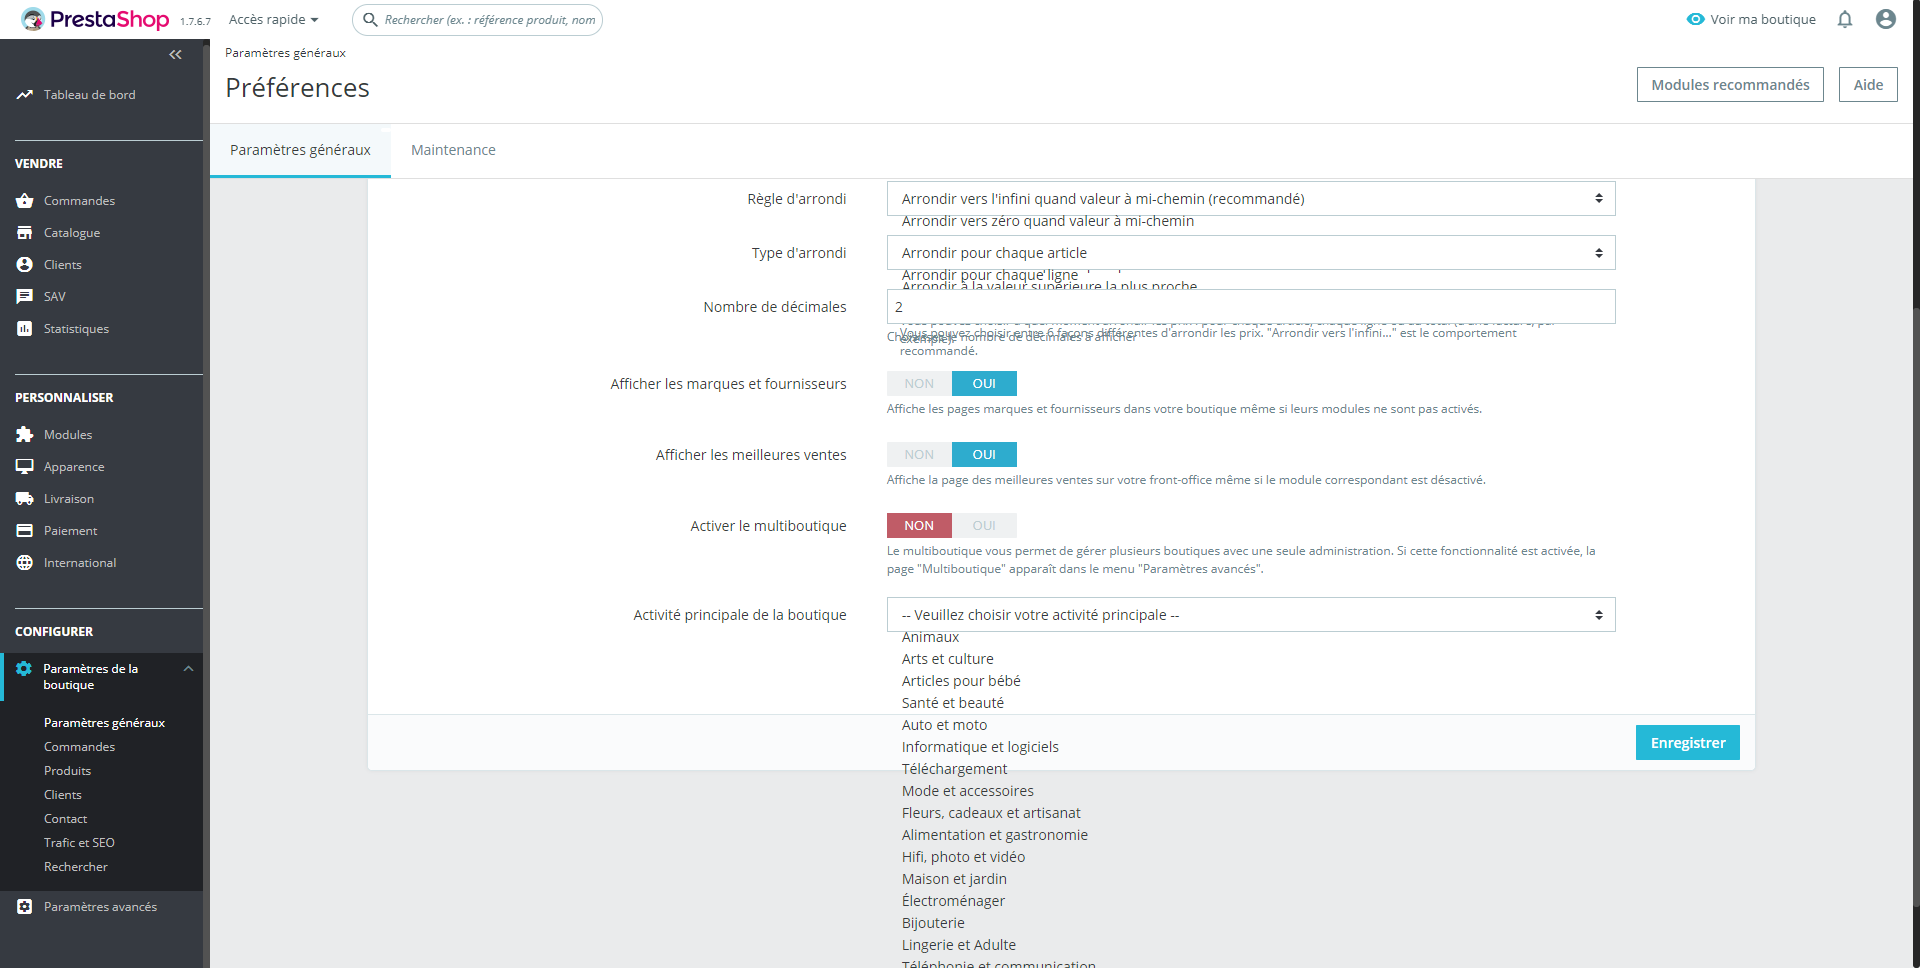The height and width of the screenshot is (968, 1920).
Task: Enable multiboutique with OUI toggle
Action: pyautogui.click(x=984, y=526)
